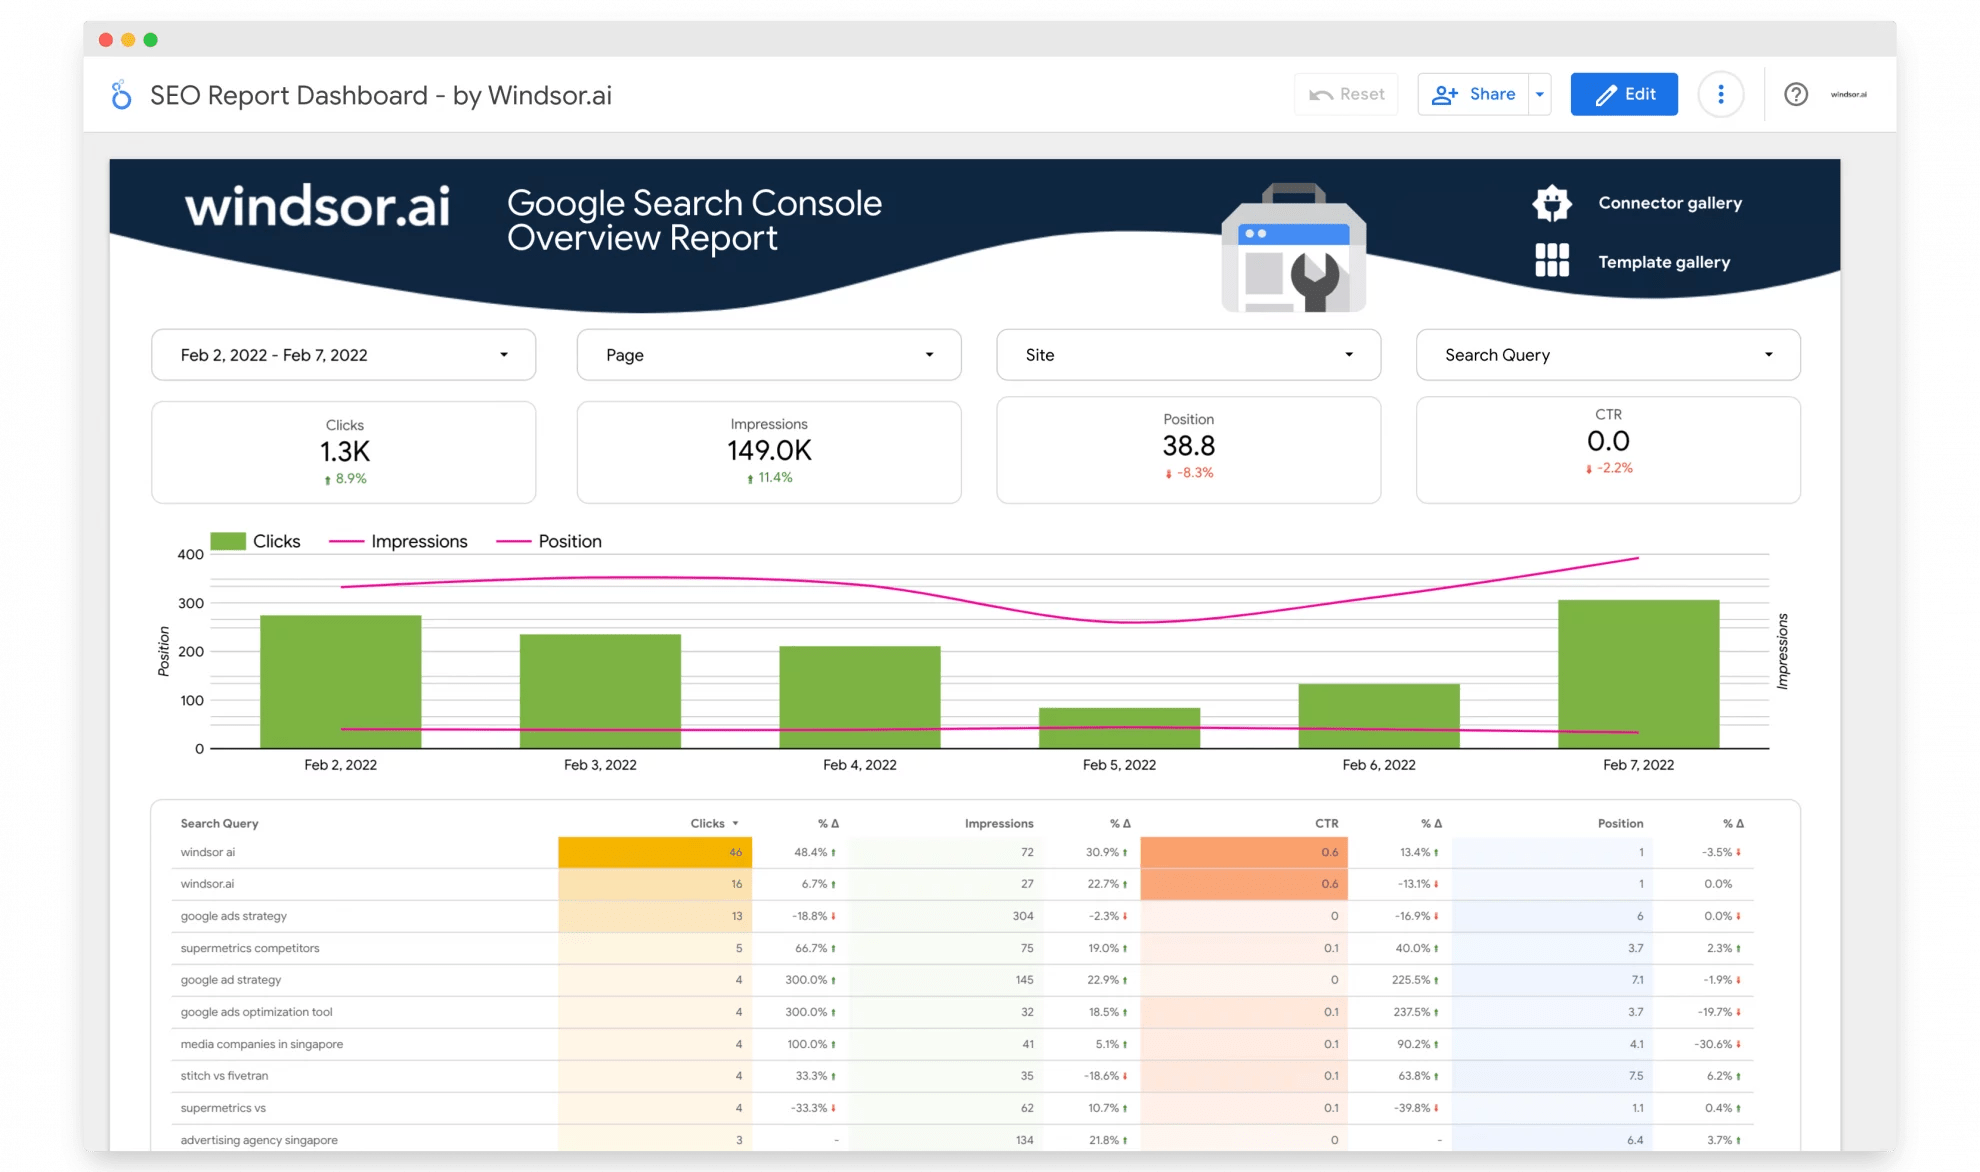Click the Looker Studio logo icon
The image size is (1980, 1172).
(121, 95)
